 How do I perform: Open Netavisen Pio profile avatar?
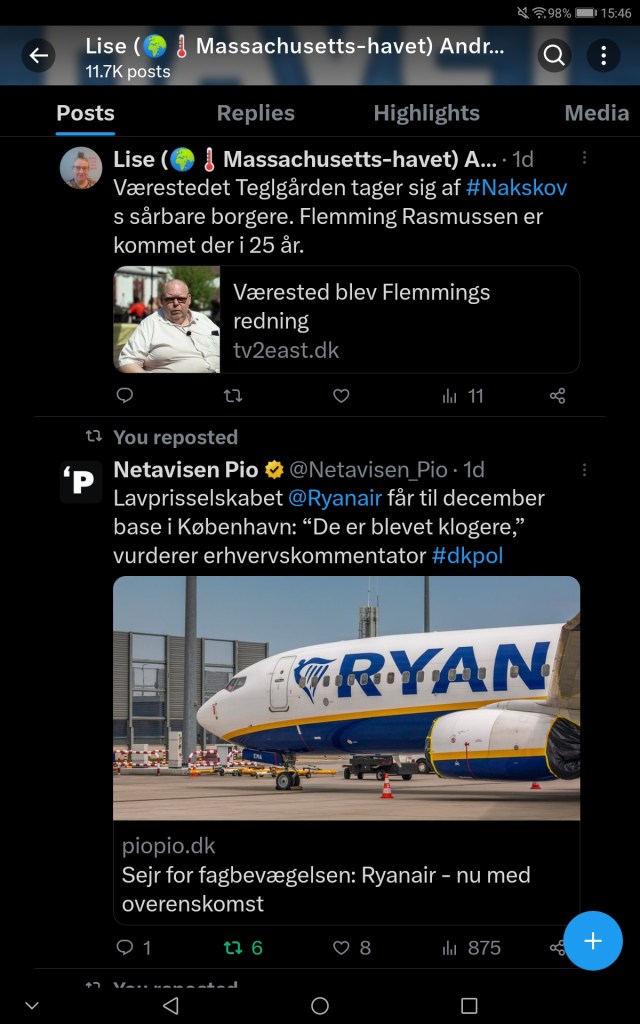coord(81,483)
